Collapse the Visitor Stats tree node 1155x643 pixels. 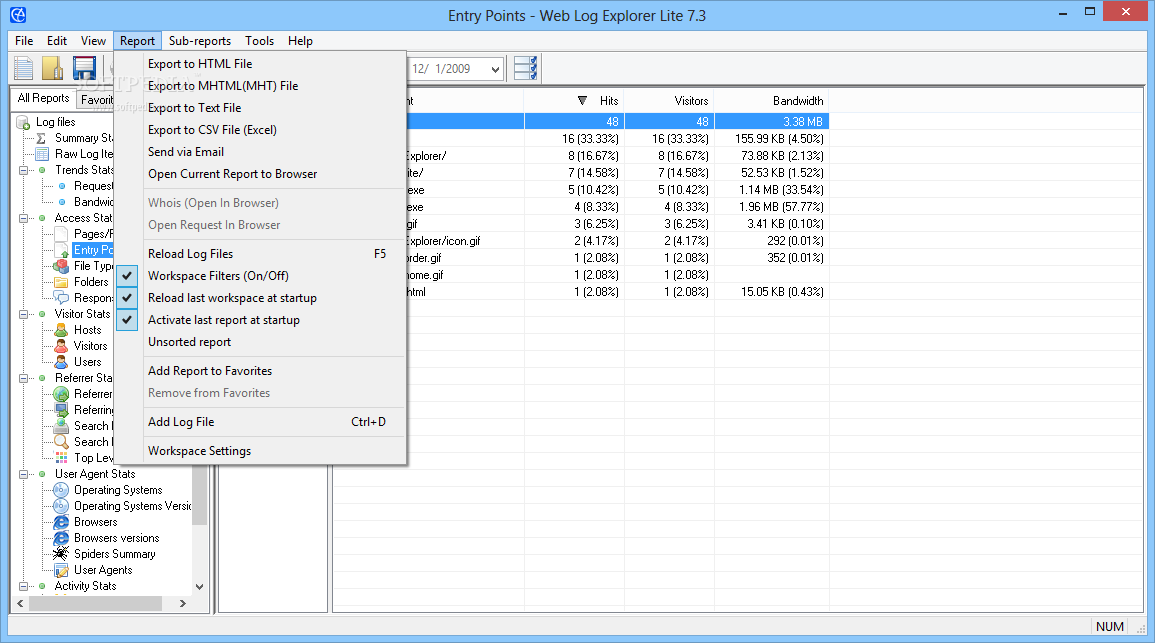(x=23, y=315)
